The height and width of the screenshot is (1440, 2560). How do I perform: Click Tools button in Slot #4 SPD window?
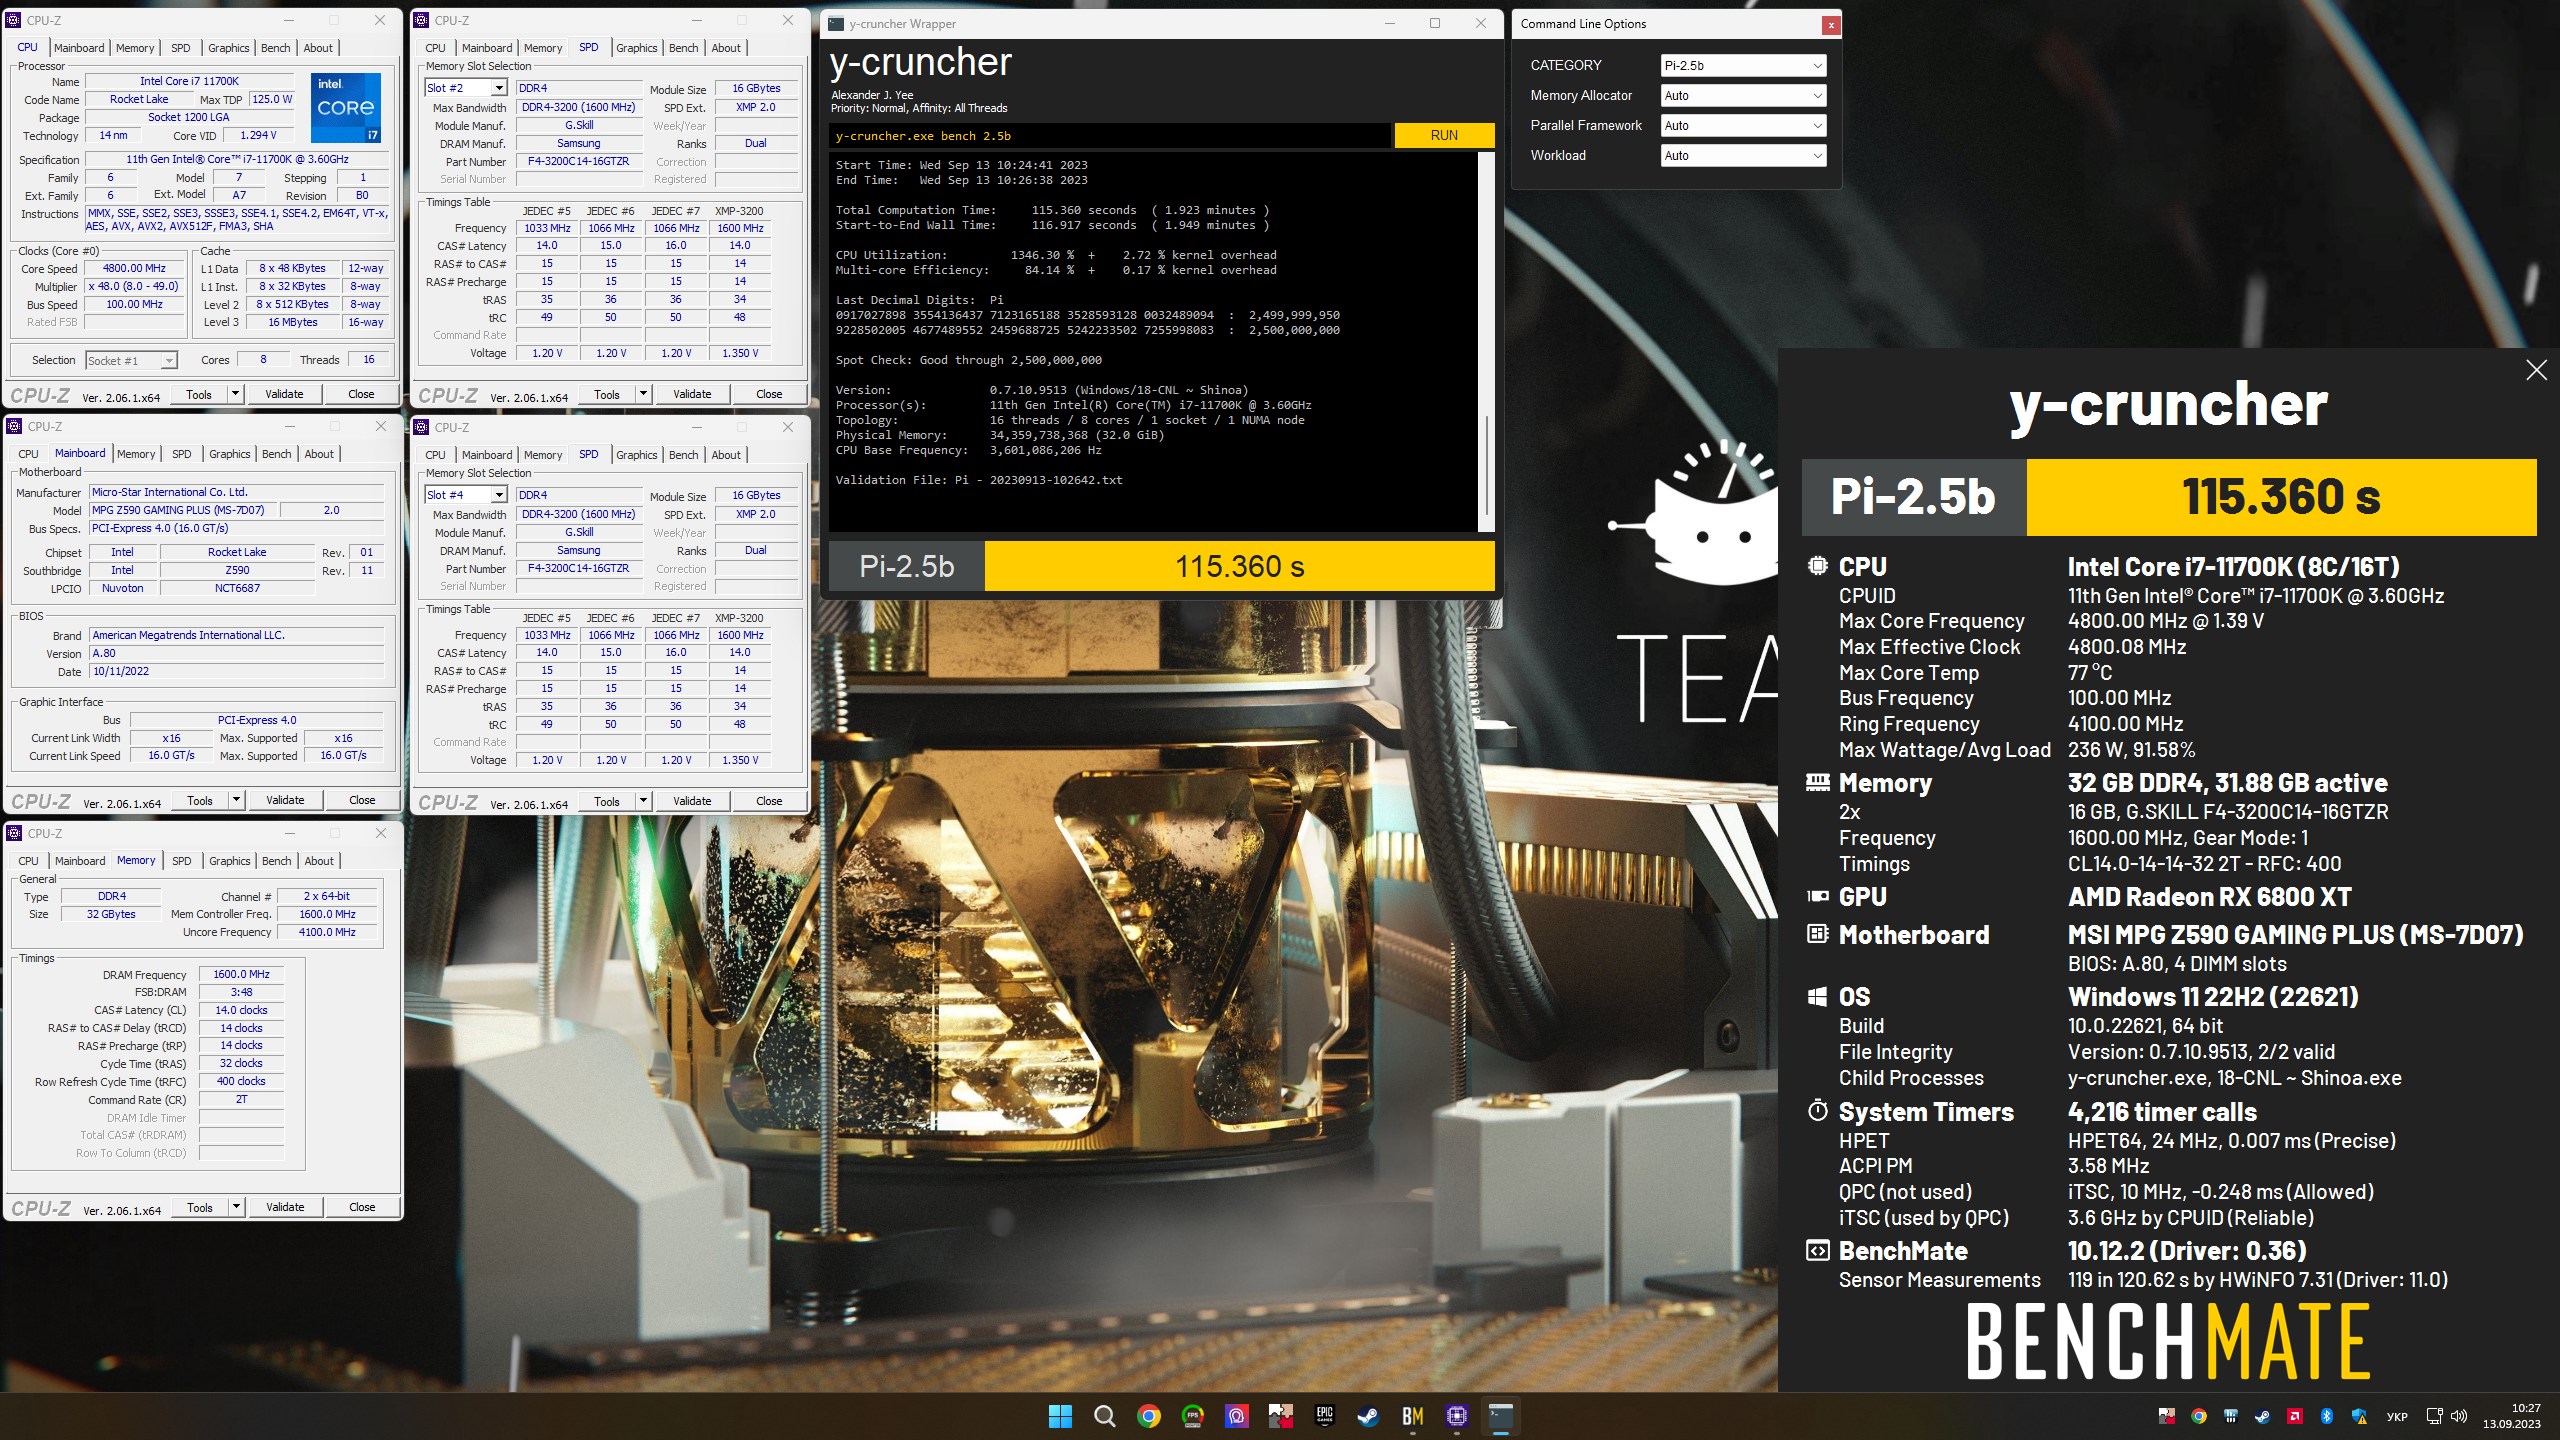point(607,801)
